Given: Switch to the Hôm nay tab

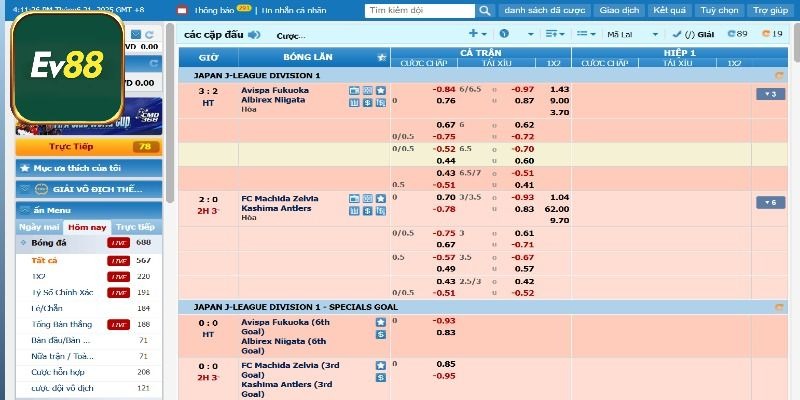Looking at the screenshot, I should point(87,227).
